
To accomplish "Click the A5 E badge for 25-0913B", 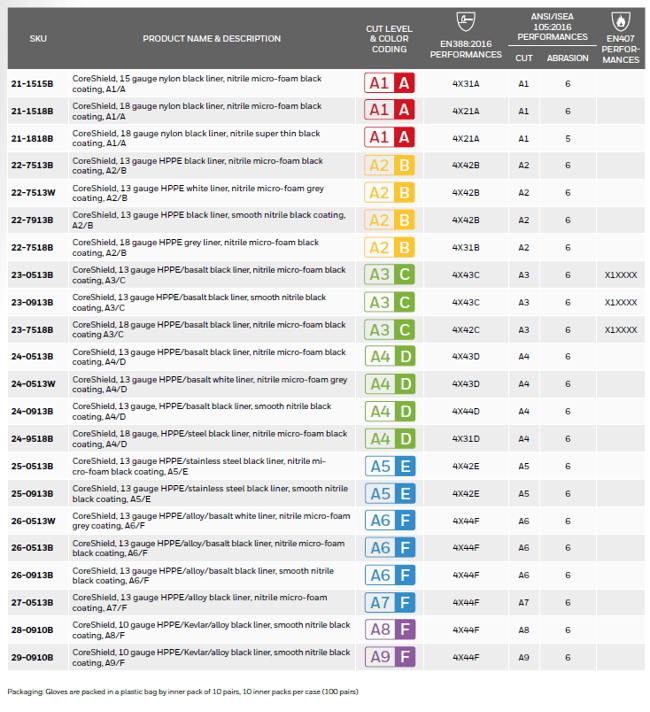I will tap(390, 494).
